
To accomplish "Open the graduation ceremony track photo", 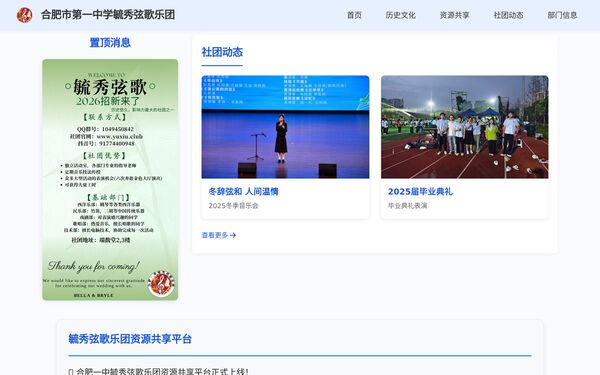I will pos(465,127).
